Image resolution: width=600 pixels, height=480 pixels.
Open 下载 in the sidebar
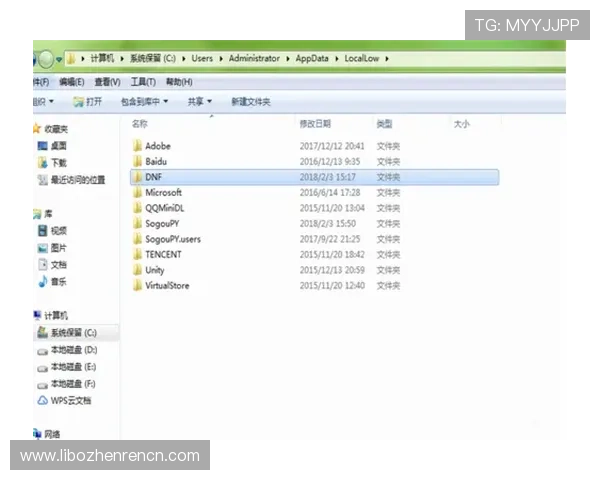52,163
